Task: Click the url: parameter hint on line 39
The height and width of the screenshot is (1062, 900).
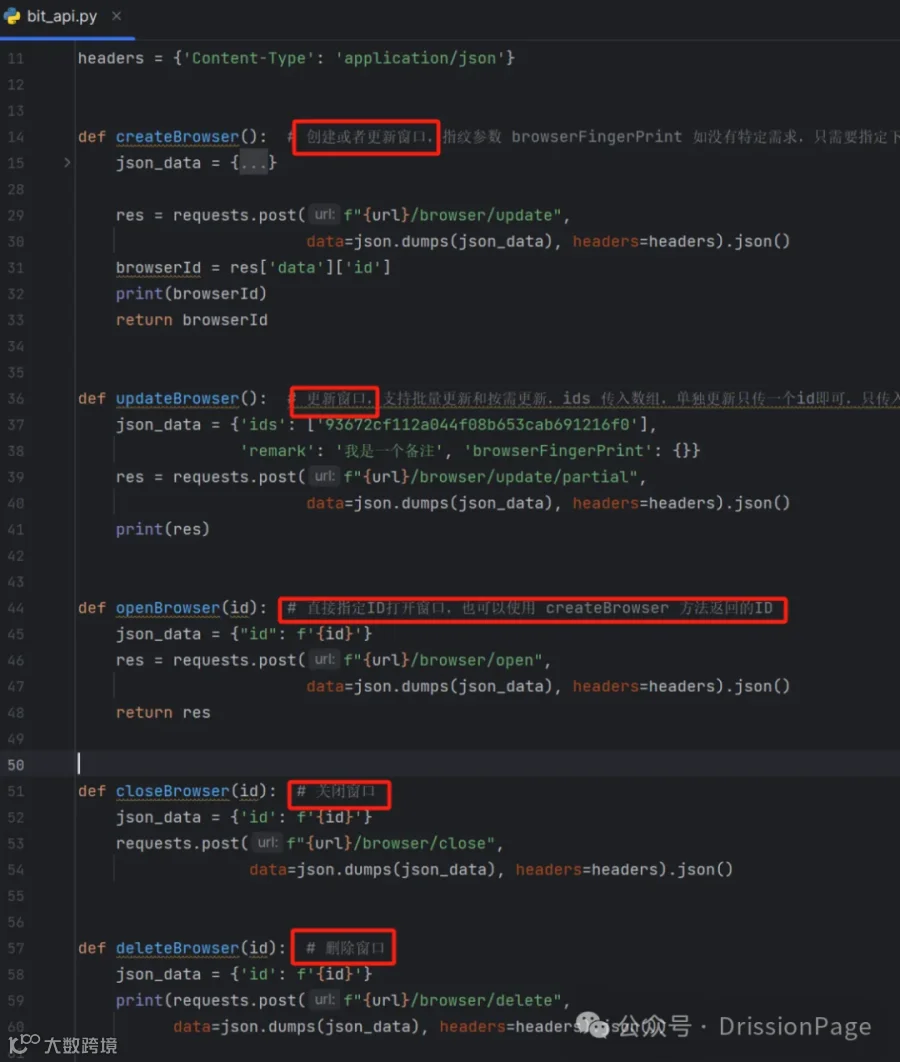Action: click(x=324, y=476)
